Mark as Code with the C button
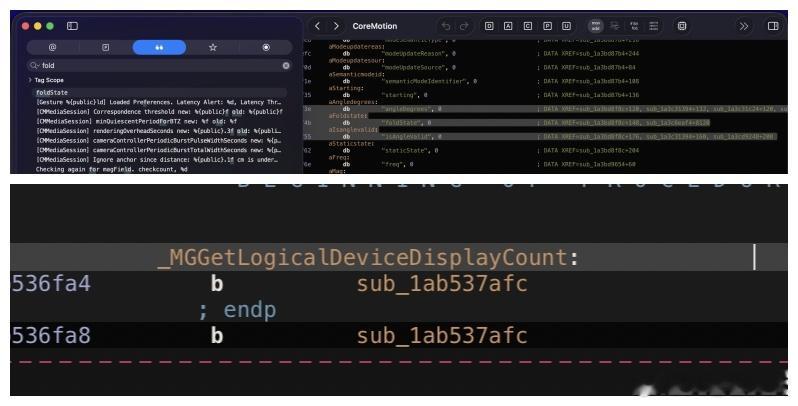798x406 pixels. click(x=528, y=26)
